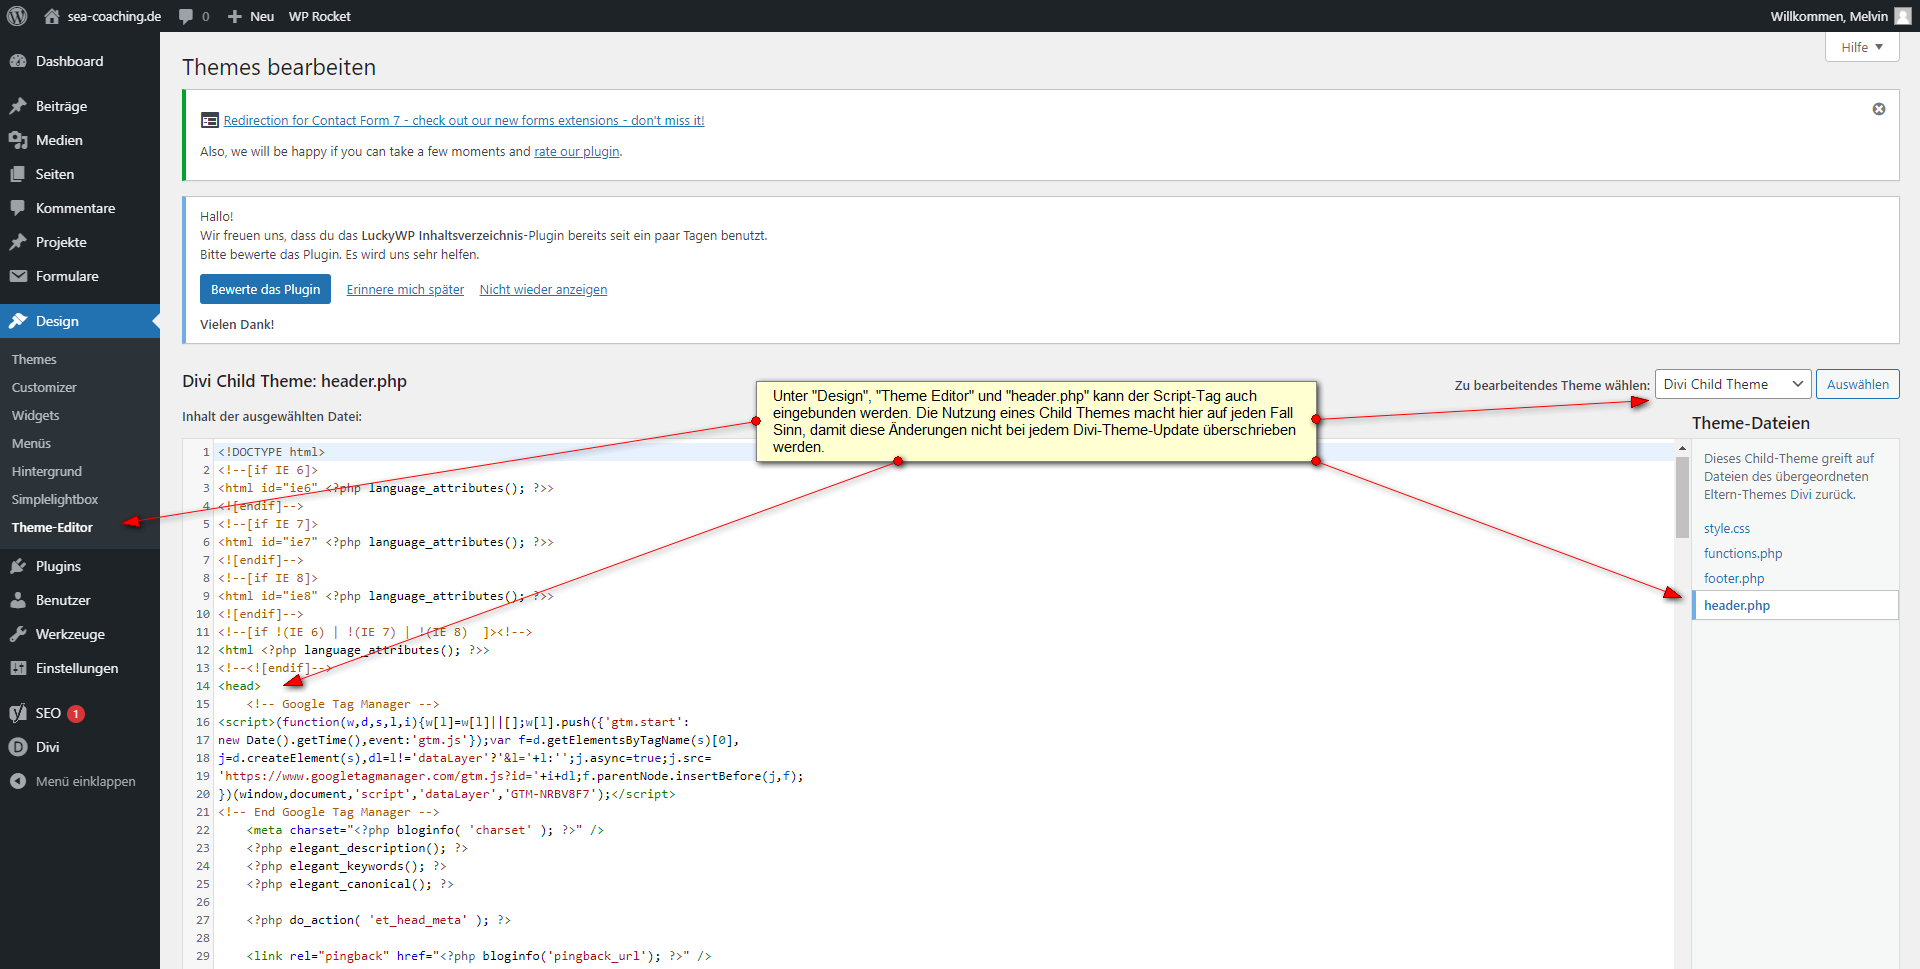Open the Themes submenu item
The height and width of the screenshot is (969, 1920).
tap(34, 359)
